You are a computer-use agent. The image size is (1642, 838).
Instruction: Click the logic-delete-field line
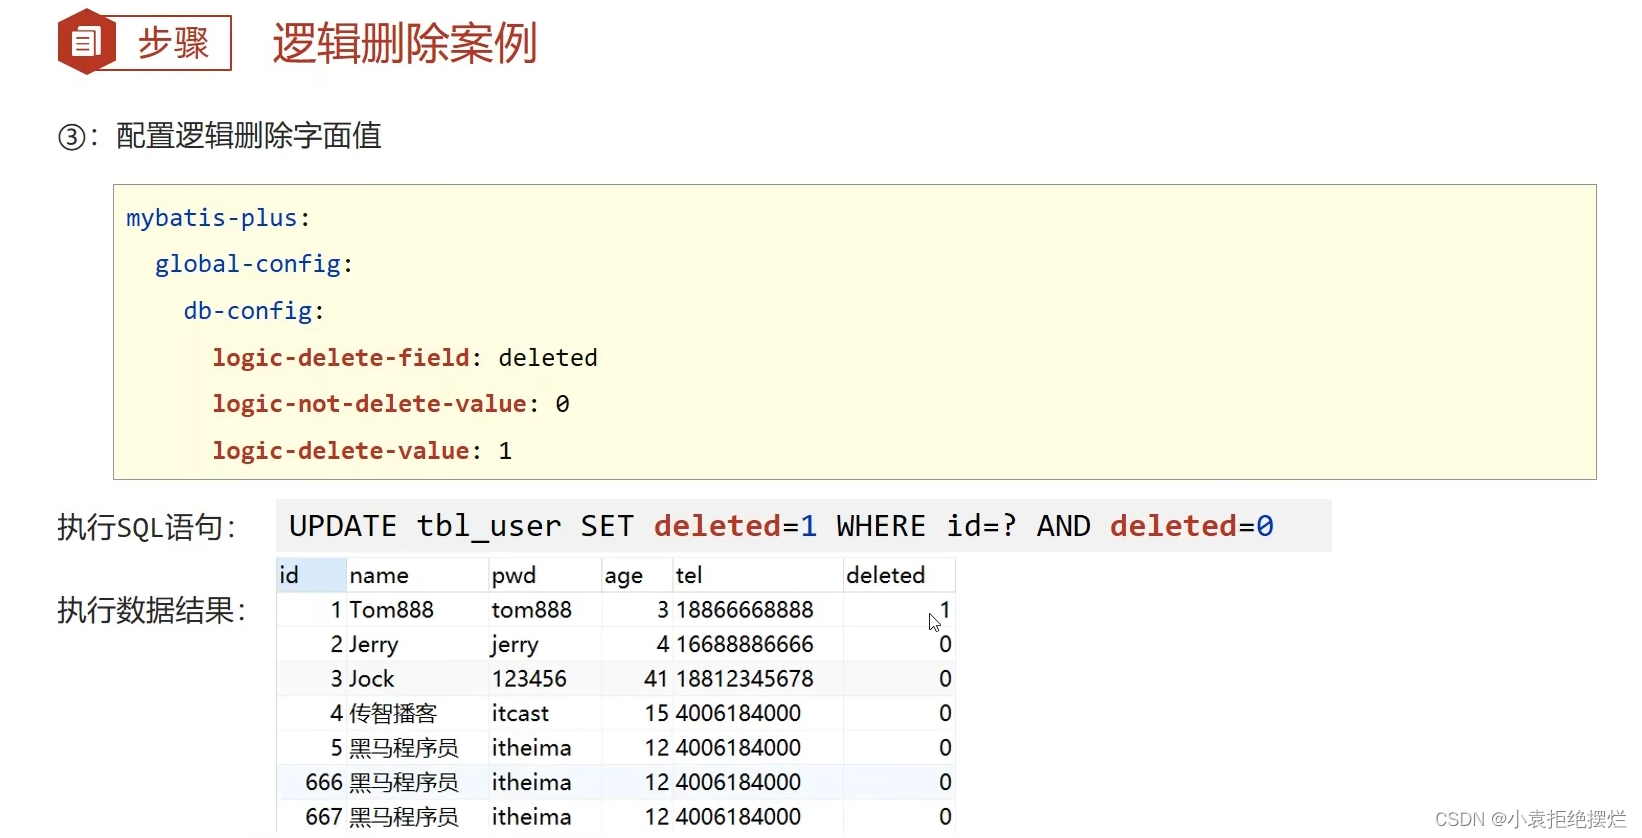coord(405,358)
